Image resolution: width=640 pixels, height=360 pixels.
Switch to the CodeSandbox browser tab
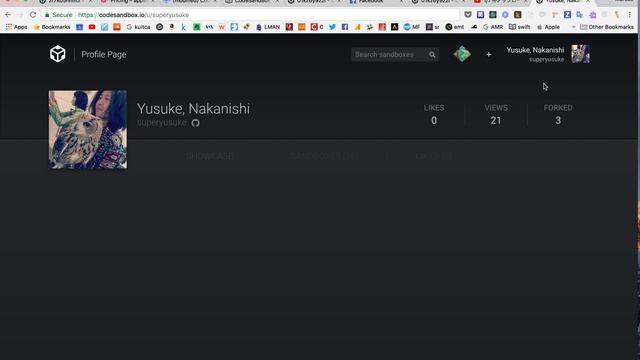[x=252, y=2]
